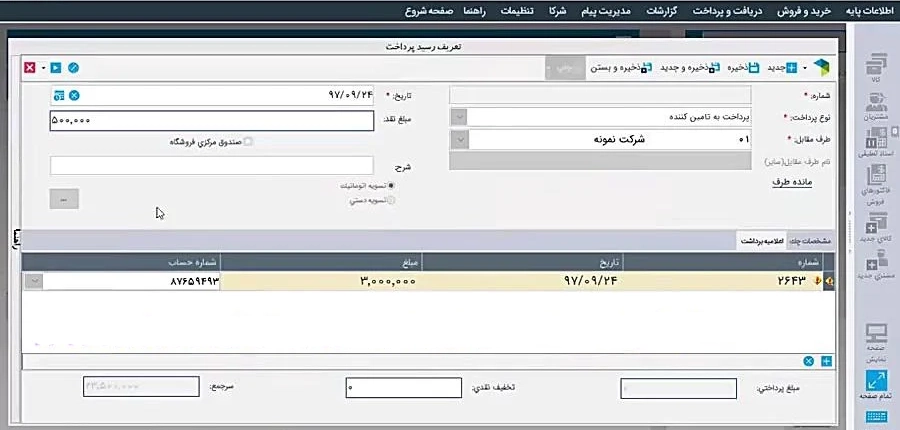Click the تاریخ date field showing ۹۷/۰۹/۲۴

point(212,95)
